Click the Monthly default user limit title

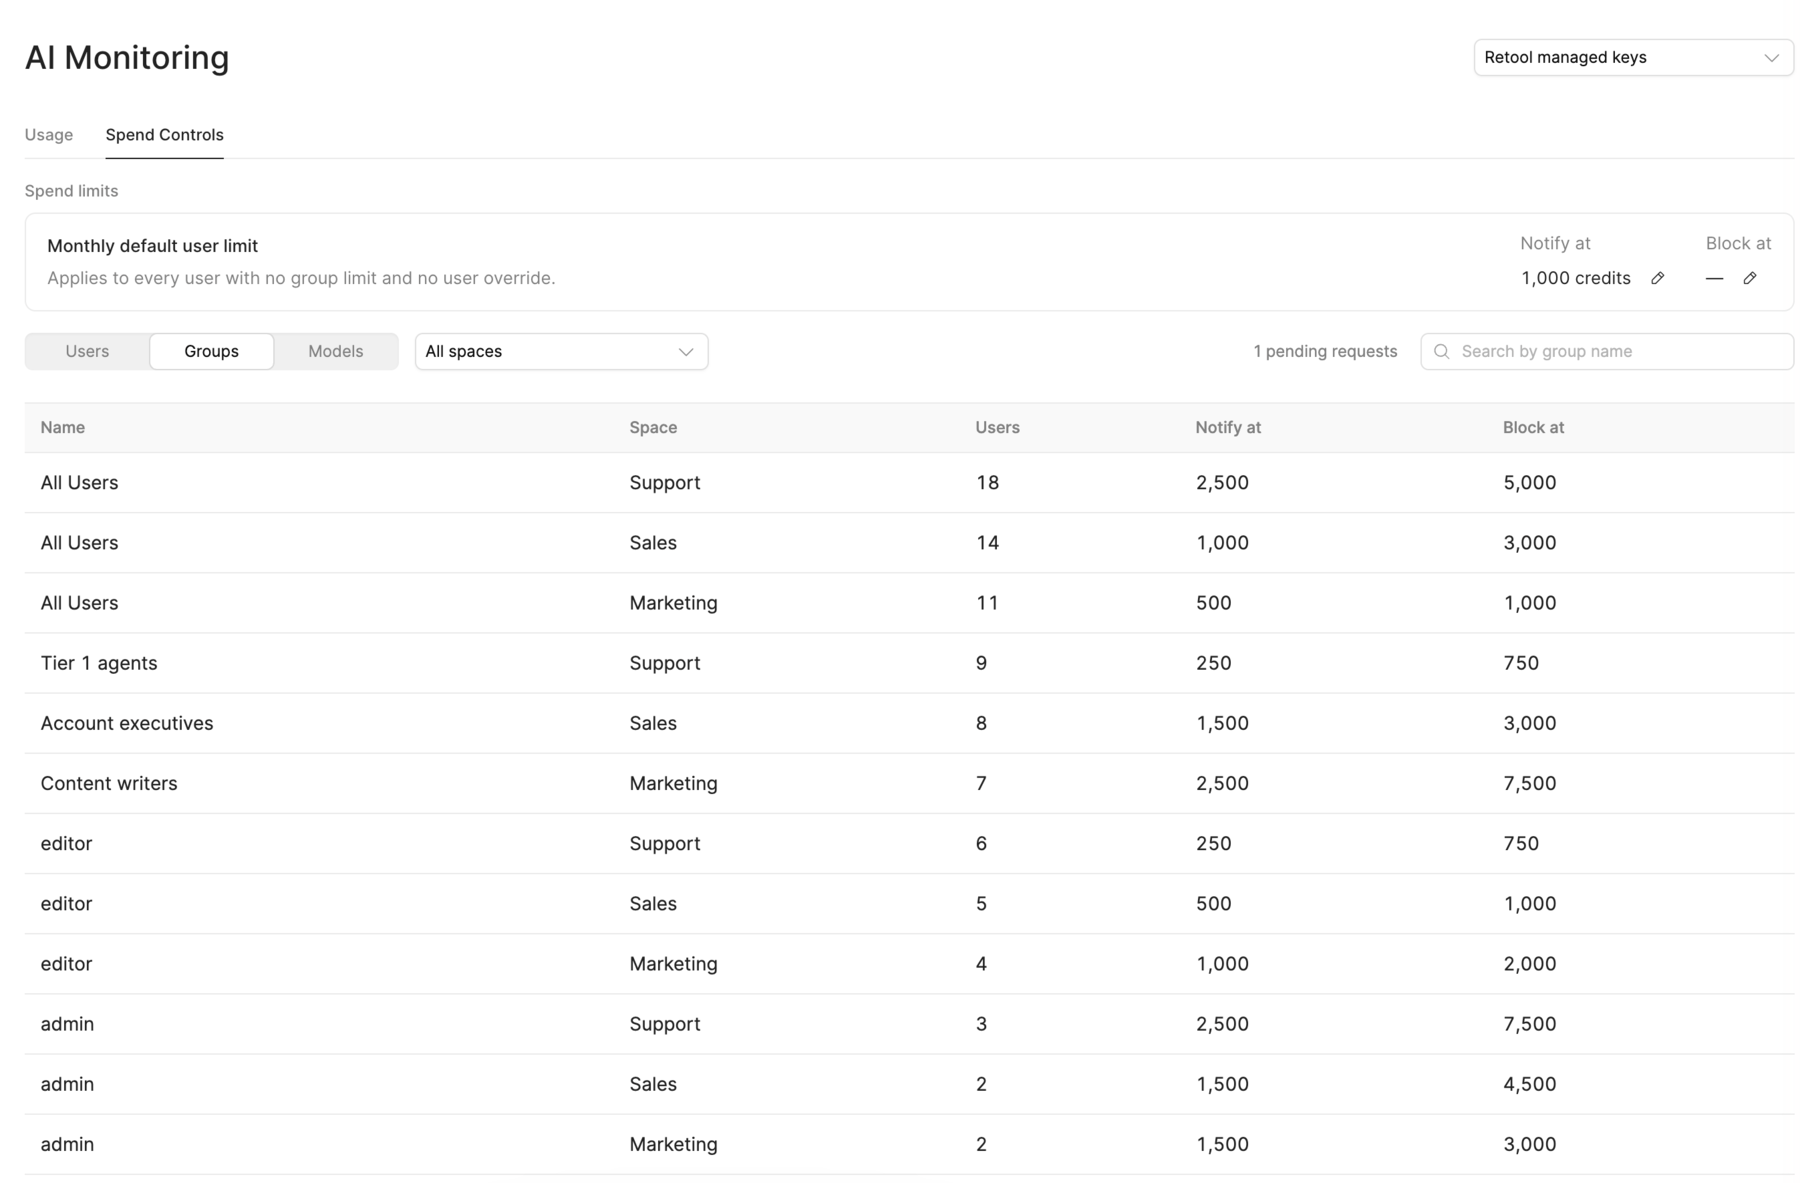tap(152, 246)
